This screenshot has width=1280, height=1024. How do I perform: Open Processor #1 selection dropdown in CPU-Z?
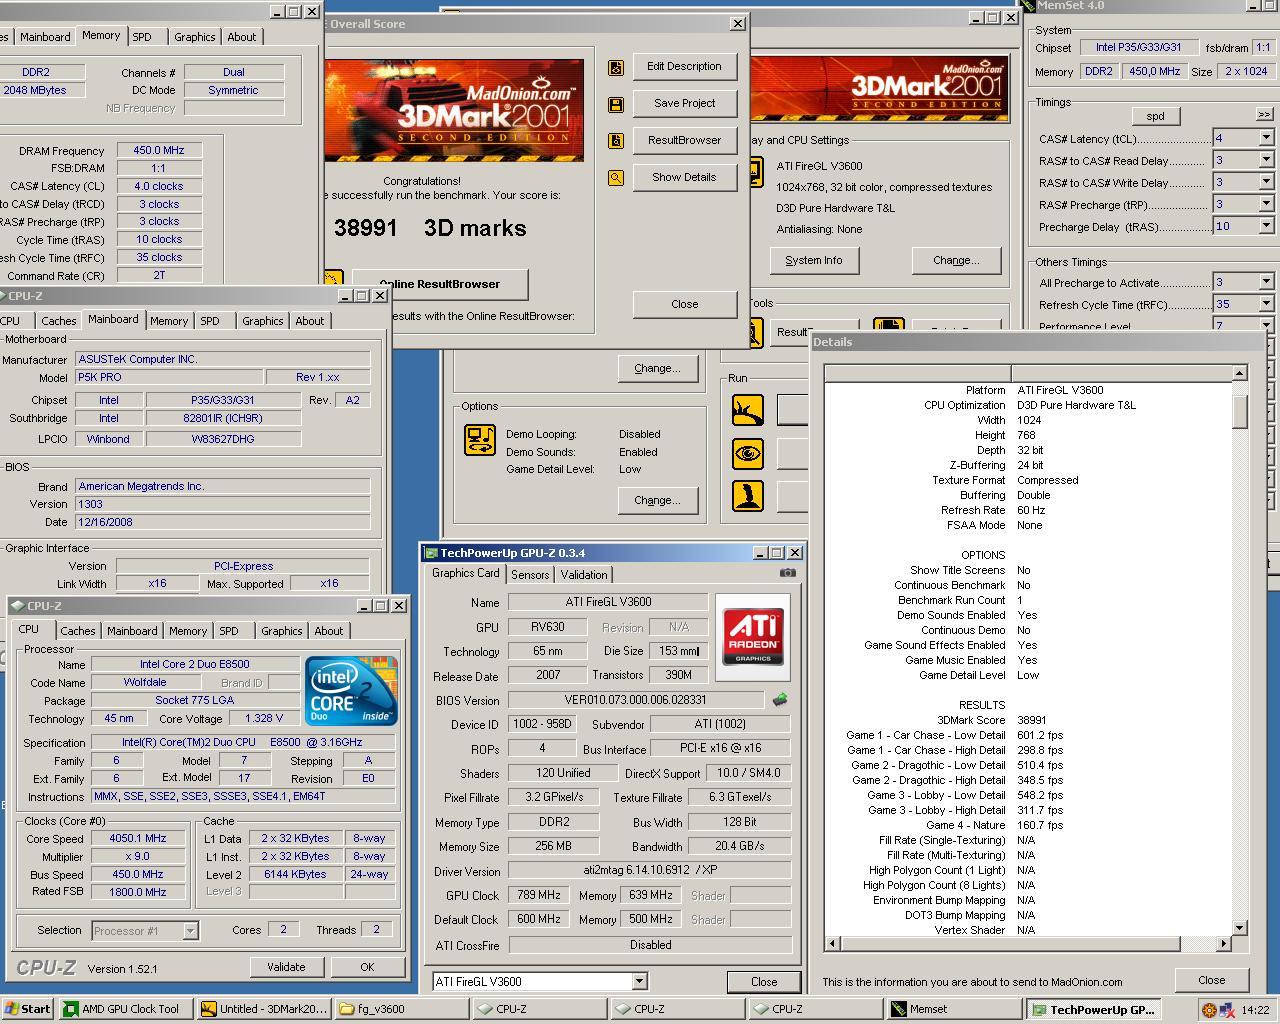190,931
